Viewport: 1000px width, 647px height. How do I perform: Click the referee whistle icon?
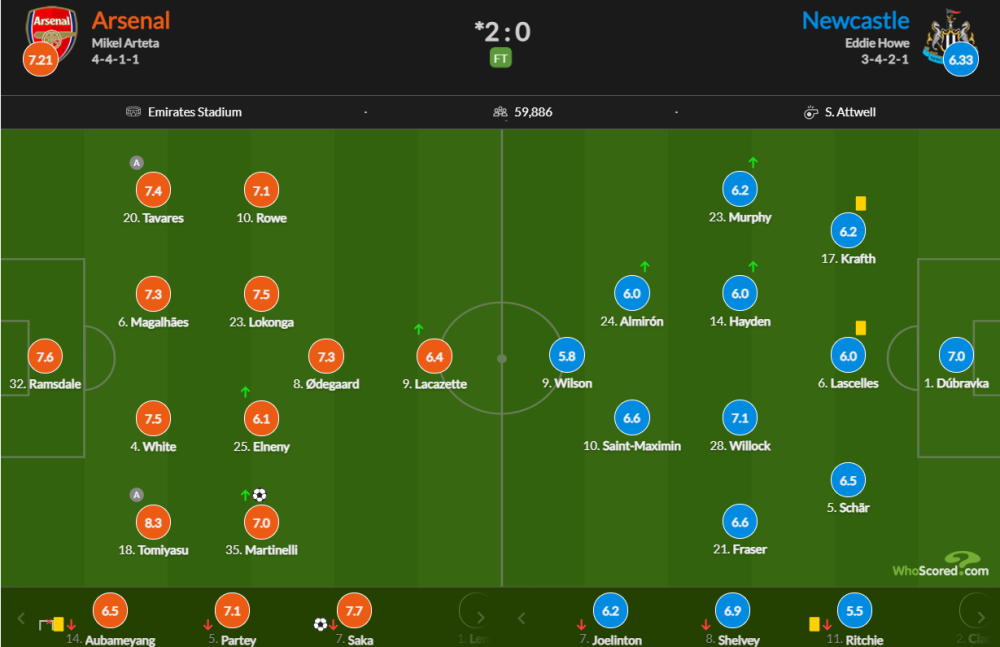[x=811, y=112]
